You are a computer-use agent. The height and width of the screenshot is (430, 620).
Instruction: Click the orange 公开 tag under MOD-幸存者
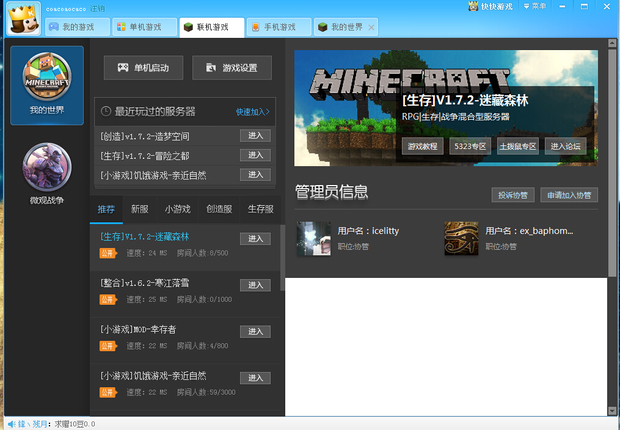click(108, 346)
